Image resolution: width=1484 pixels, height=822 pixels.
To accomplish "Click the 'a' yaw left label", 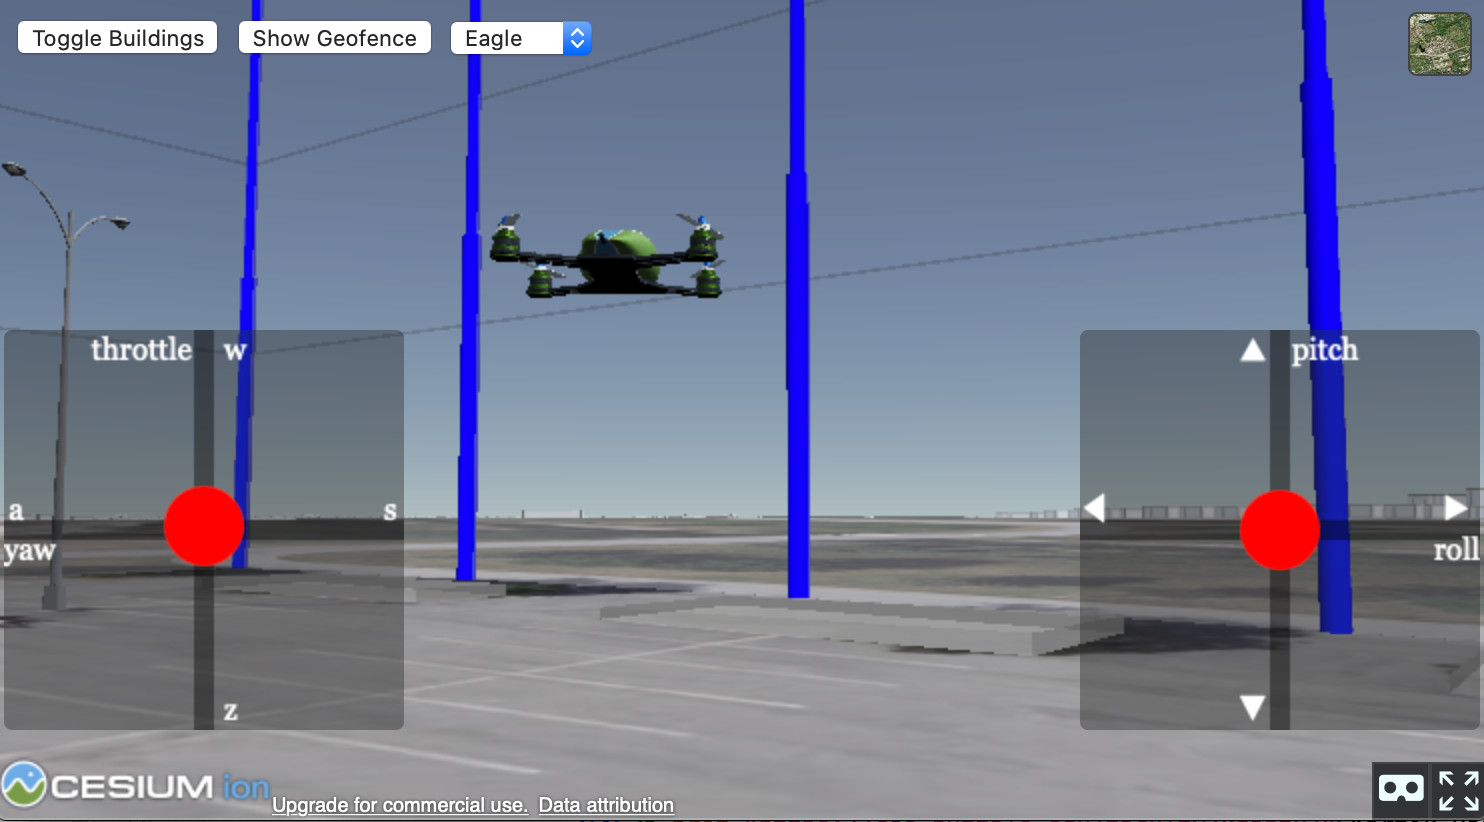I will coord(16,511).
